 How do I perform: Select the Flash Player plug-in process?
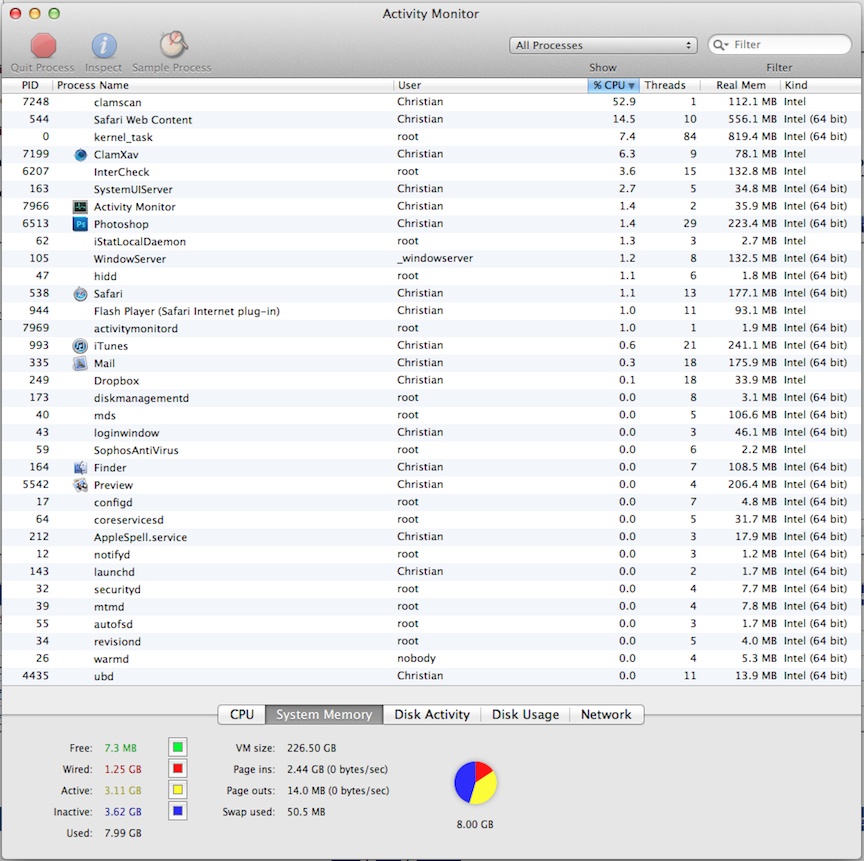pos(431,311)
